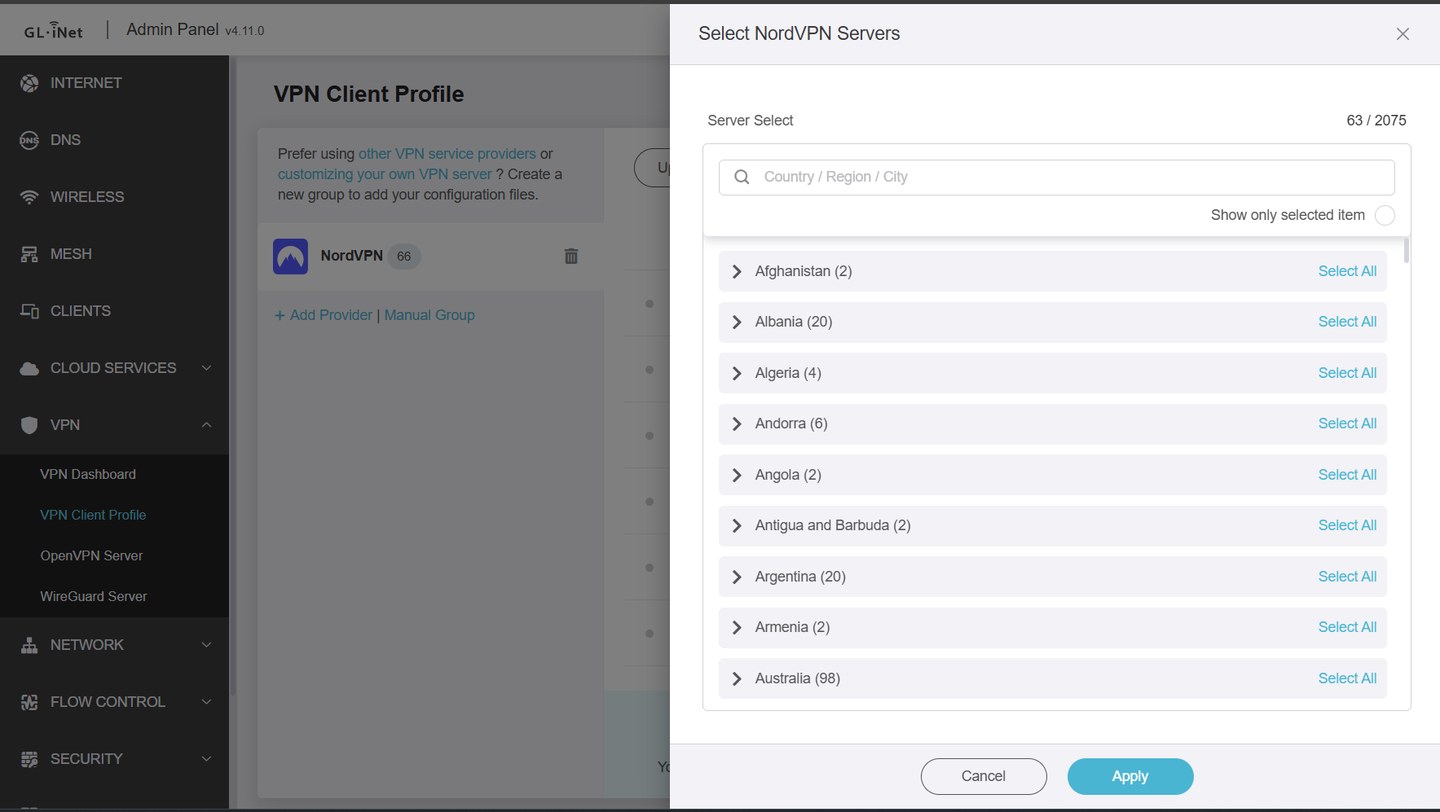Expand the Argentina server list
Image resolution: width=1440 pixels, height=812 pixels.
[x=737, y=577]
